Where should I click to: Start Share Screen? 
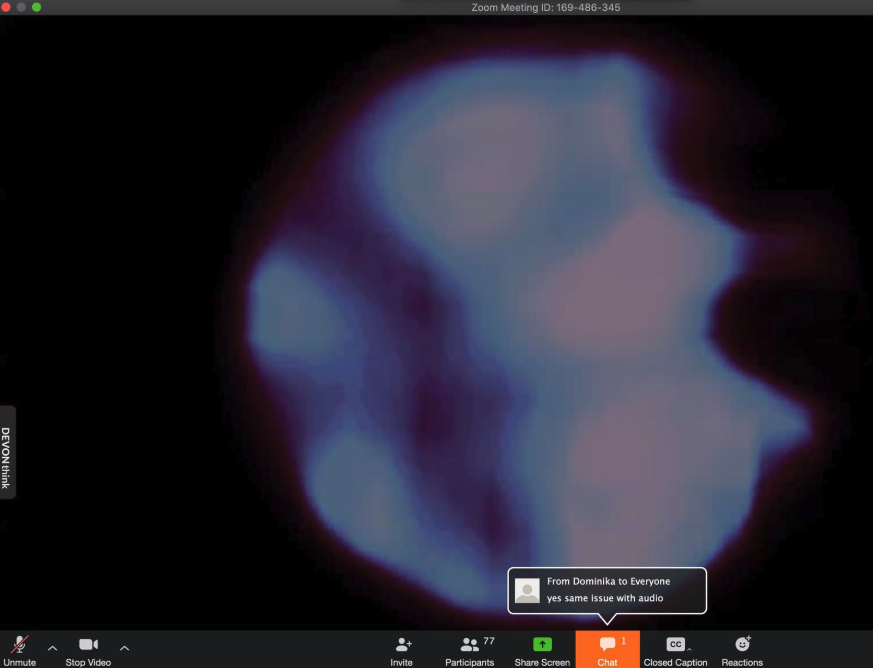point(542,650)
